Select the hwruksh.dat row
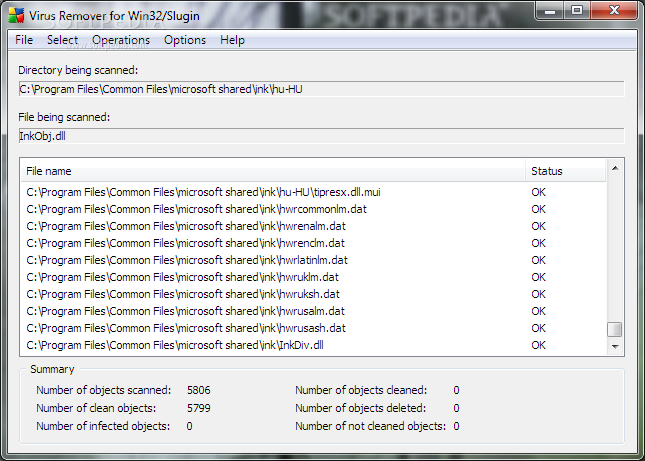 (313, 294)
